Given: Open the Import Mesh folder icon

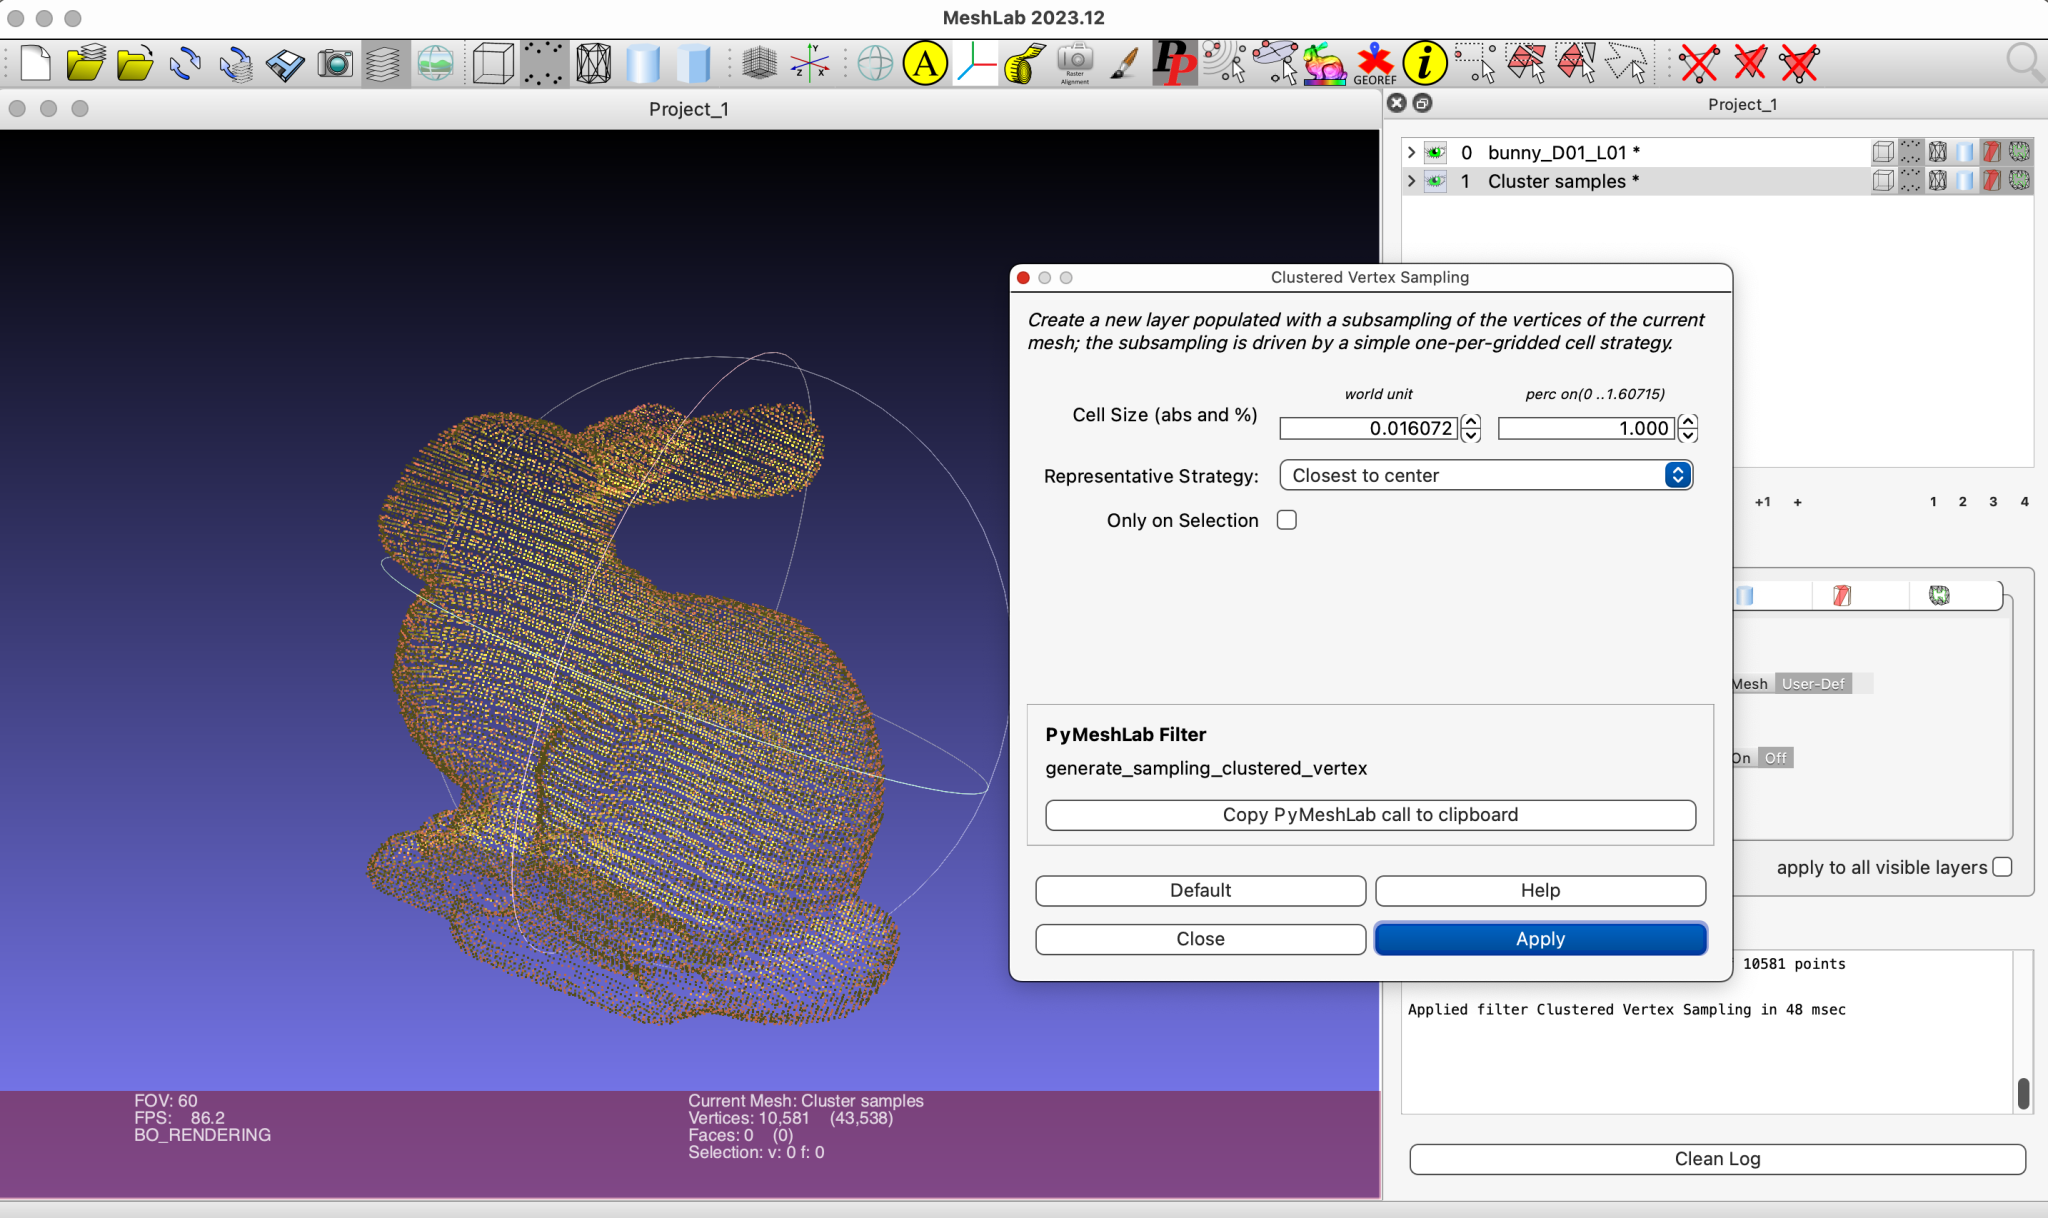Looking at the screenshot, I should coord(135,64).
